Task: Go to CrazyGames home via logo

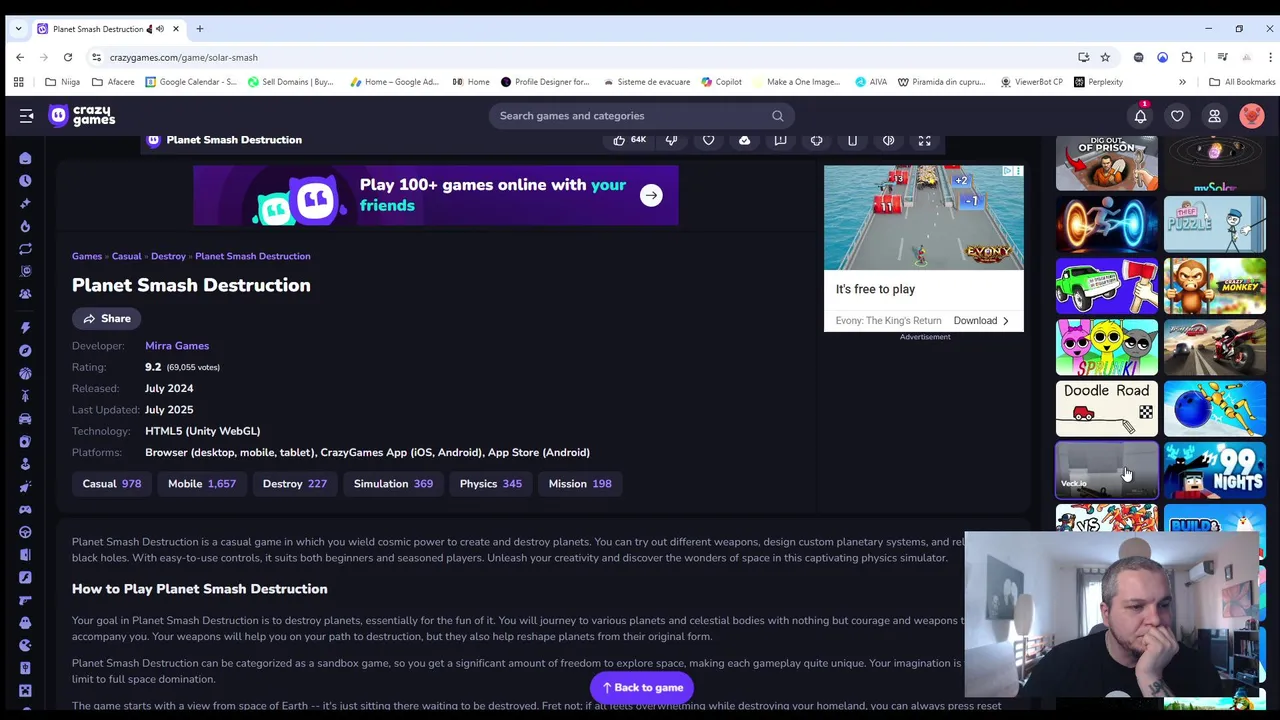Action: (x=82, y=116)
